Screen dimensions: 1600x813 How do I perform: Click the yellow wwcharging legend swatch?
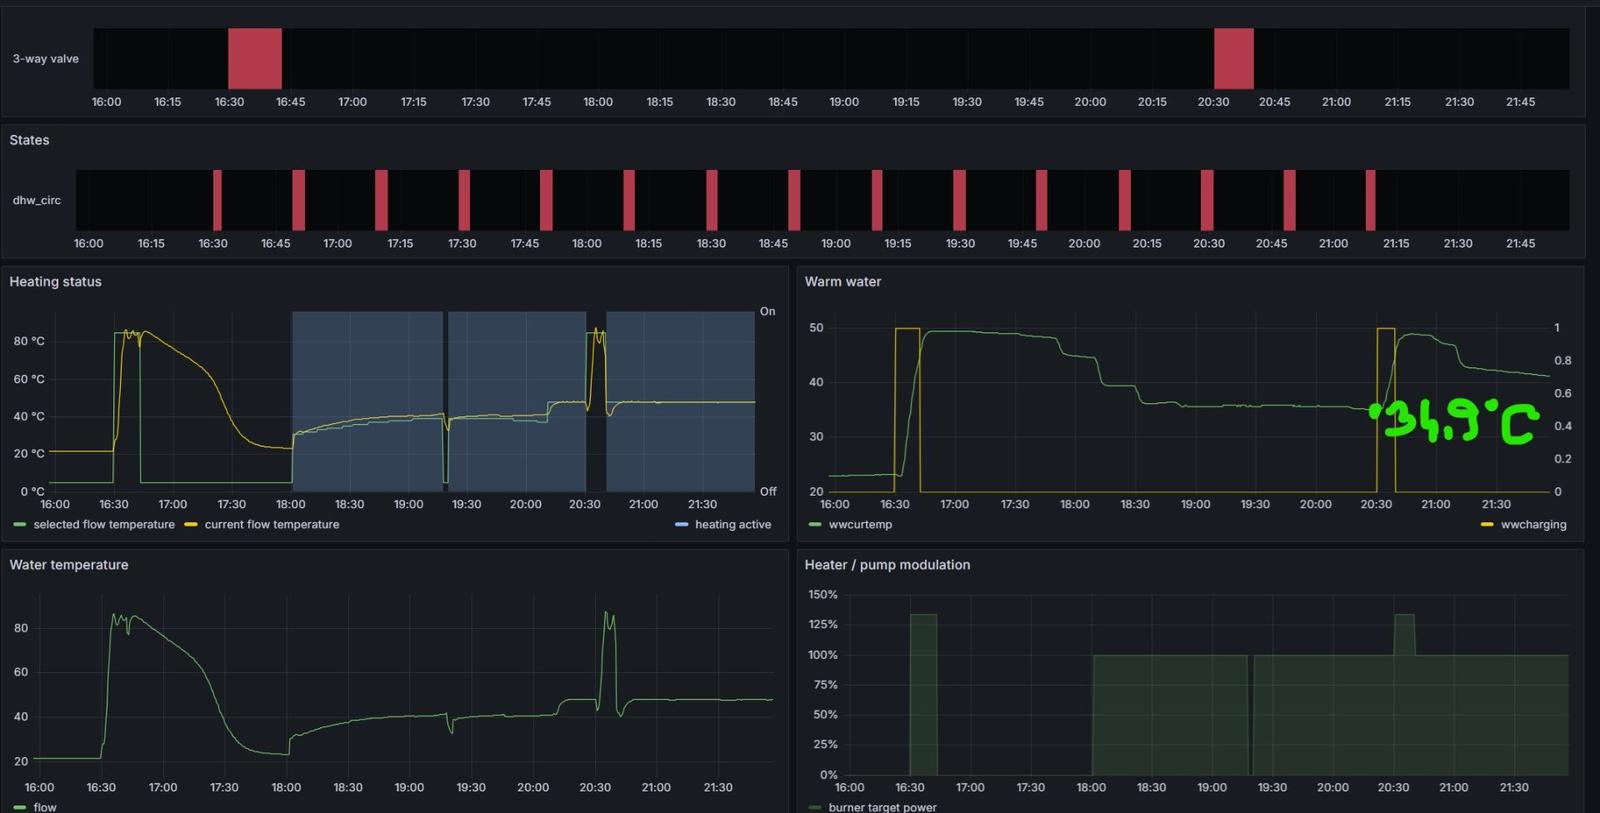(1487, 525)
